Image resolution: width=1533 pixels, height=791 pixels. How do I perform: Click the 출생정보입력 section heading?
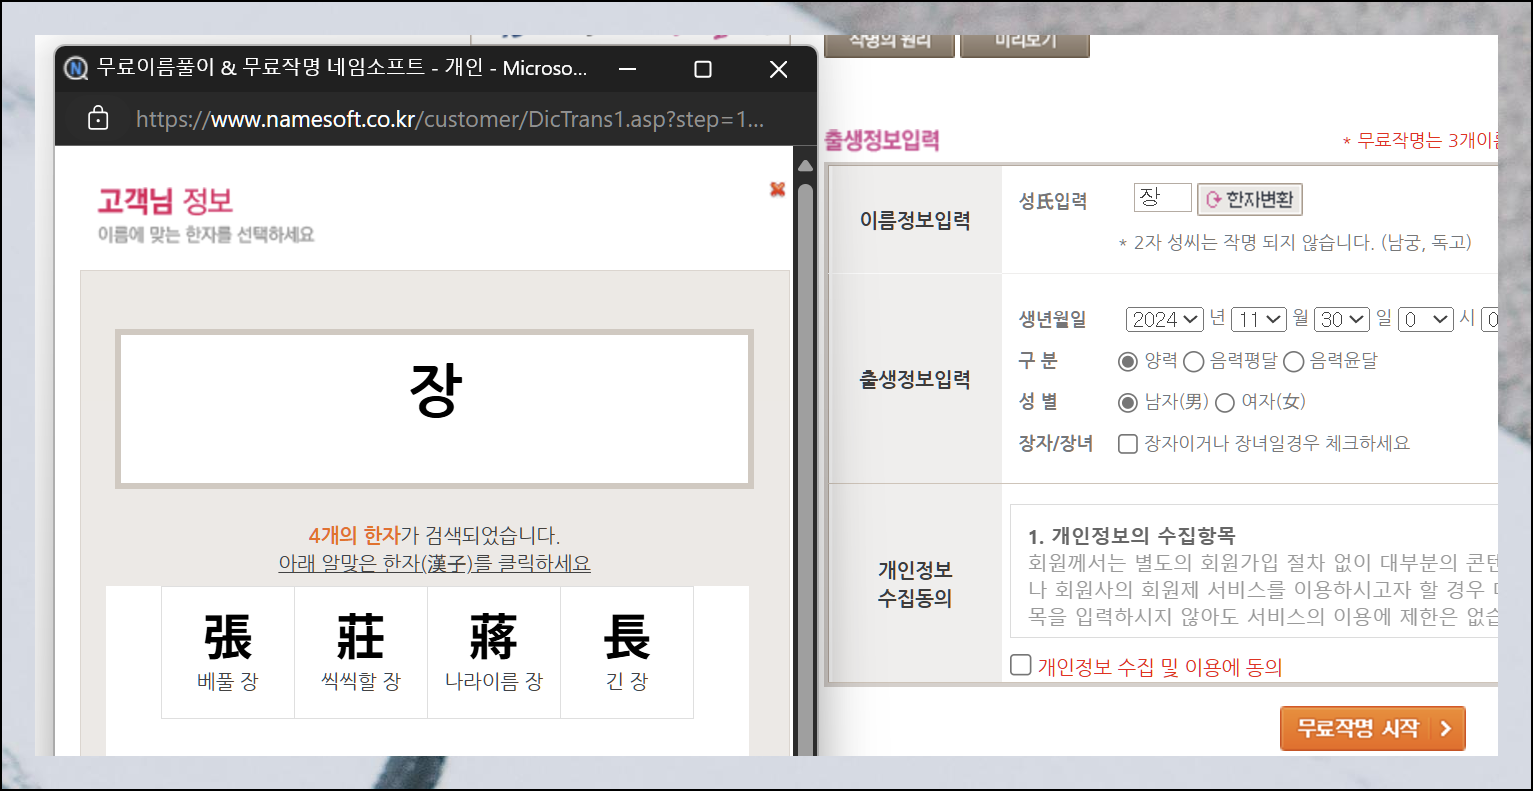[x=882, y=140]
